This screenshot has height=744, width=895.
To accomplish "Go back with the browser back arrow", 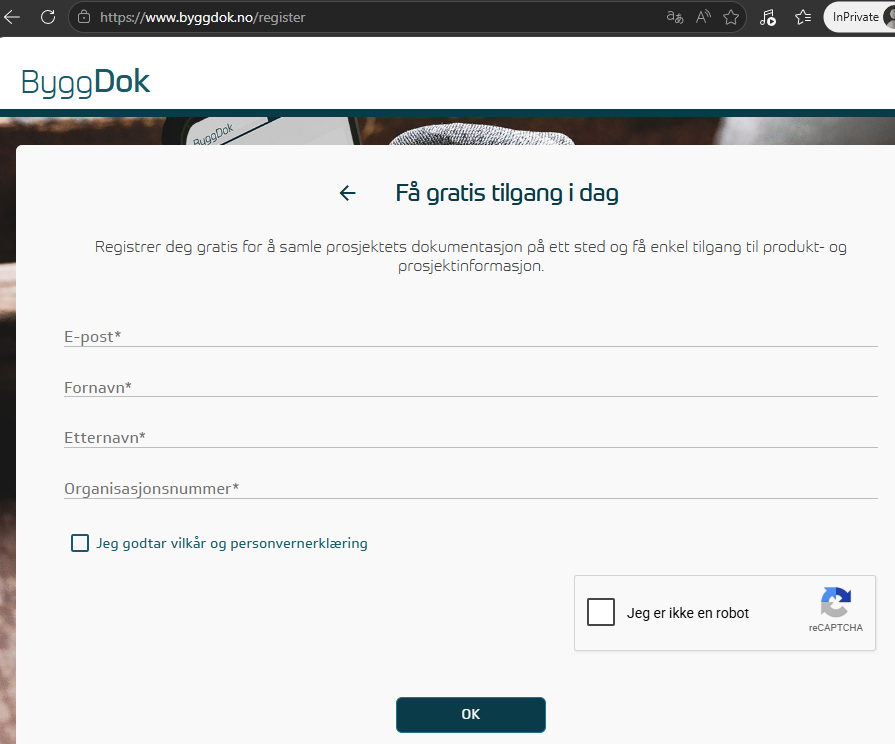I will pos(11,17).
